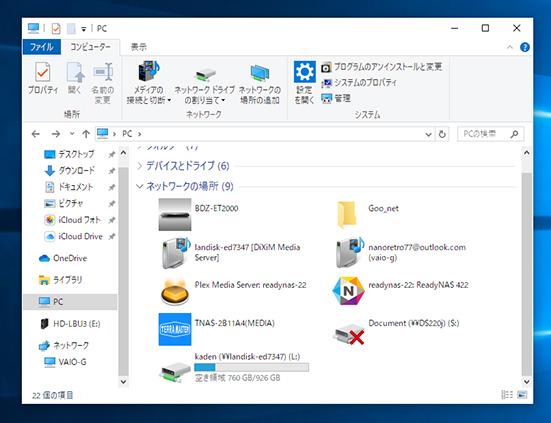Click the pin beside Desktop (デスクトップ)
Viewport: 551px width, 423px height.
pyautogui.click(x=112, y=154)
